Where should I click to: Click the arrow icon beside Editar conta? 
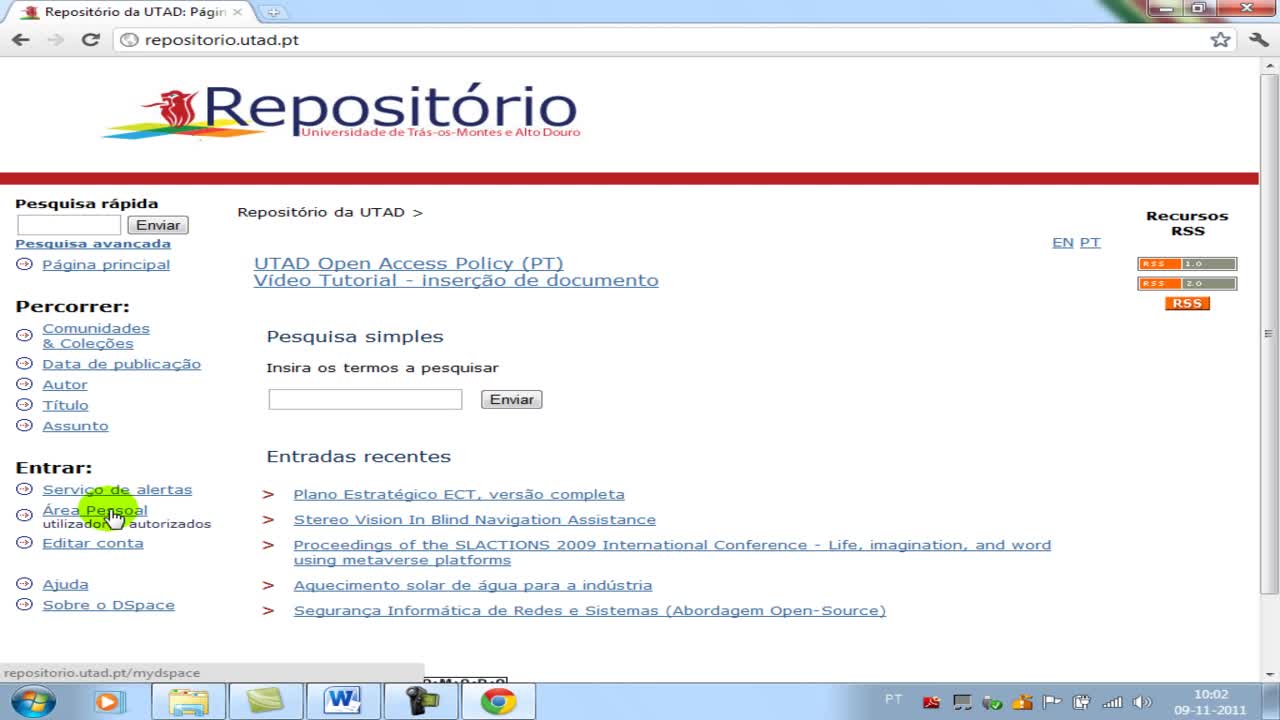pos(24,543)
